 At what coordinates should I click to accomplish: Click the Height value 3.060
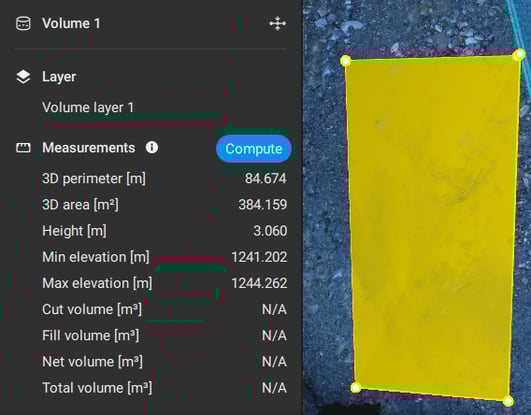coord(270,231)
